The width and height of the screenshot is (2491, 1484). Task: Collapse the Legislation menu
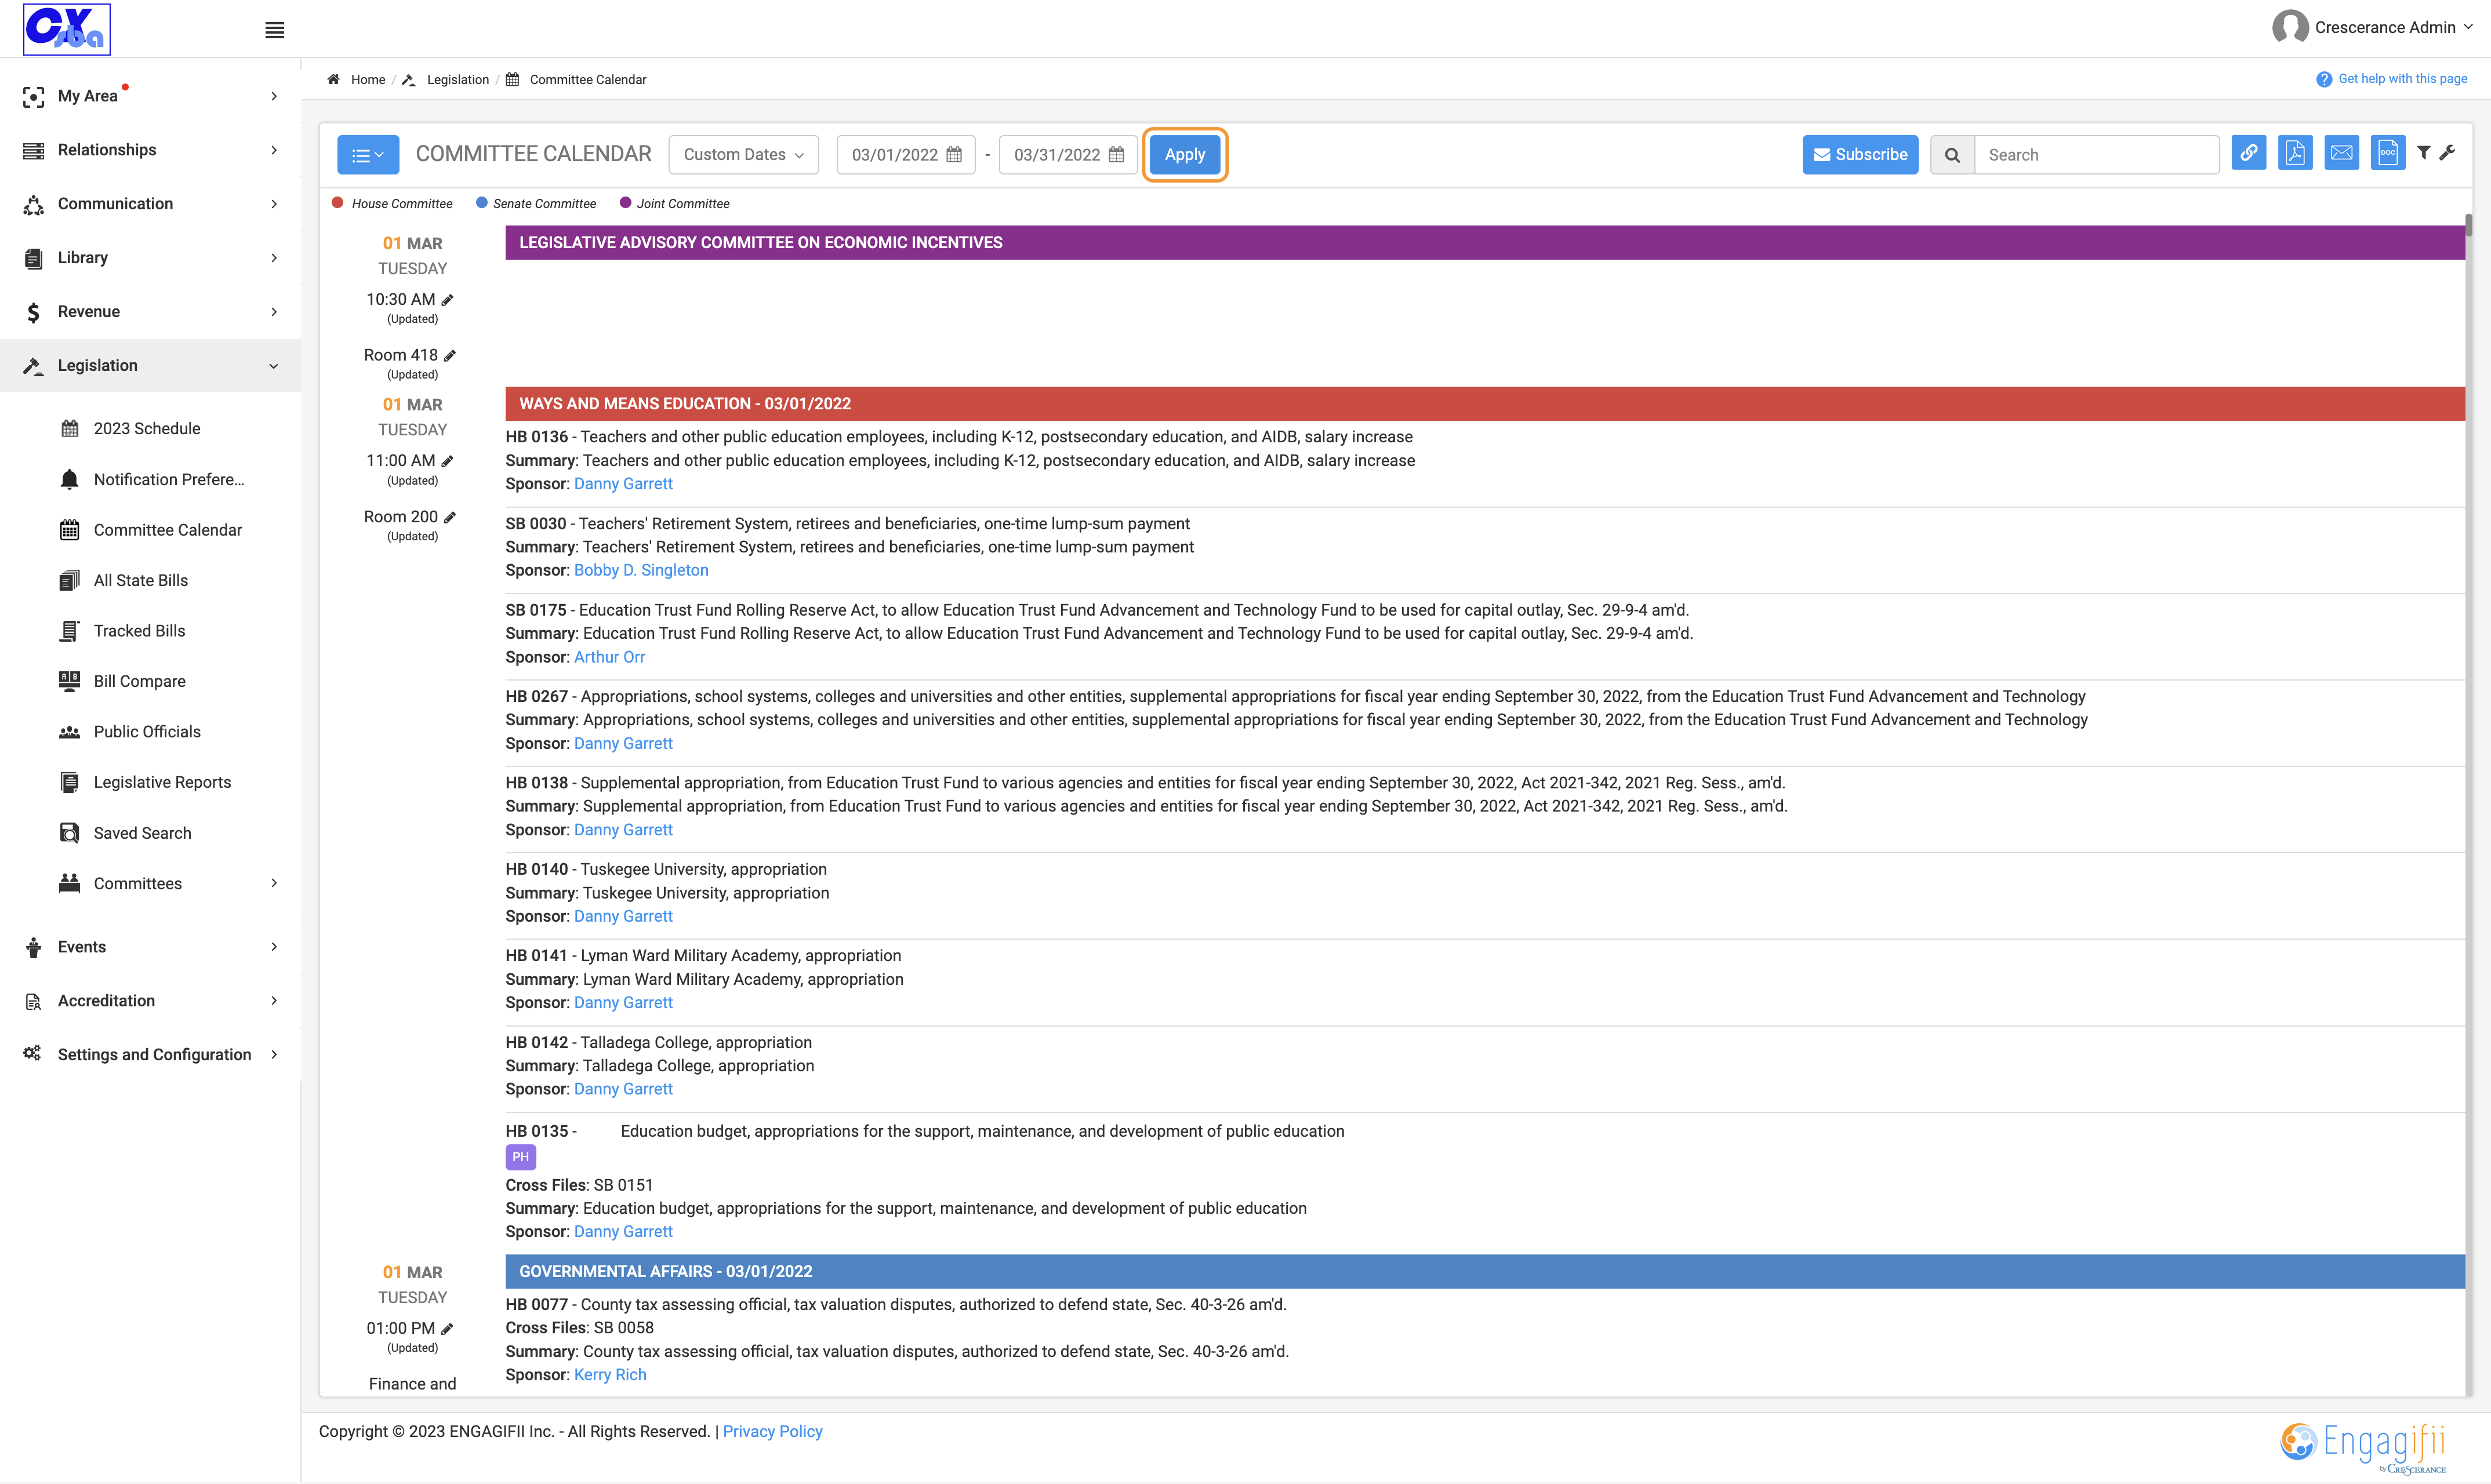pyautogui.click(x=150, y=366)
